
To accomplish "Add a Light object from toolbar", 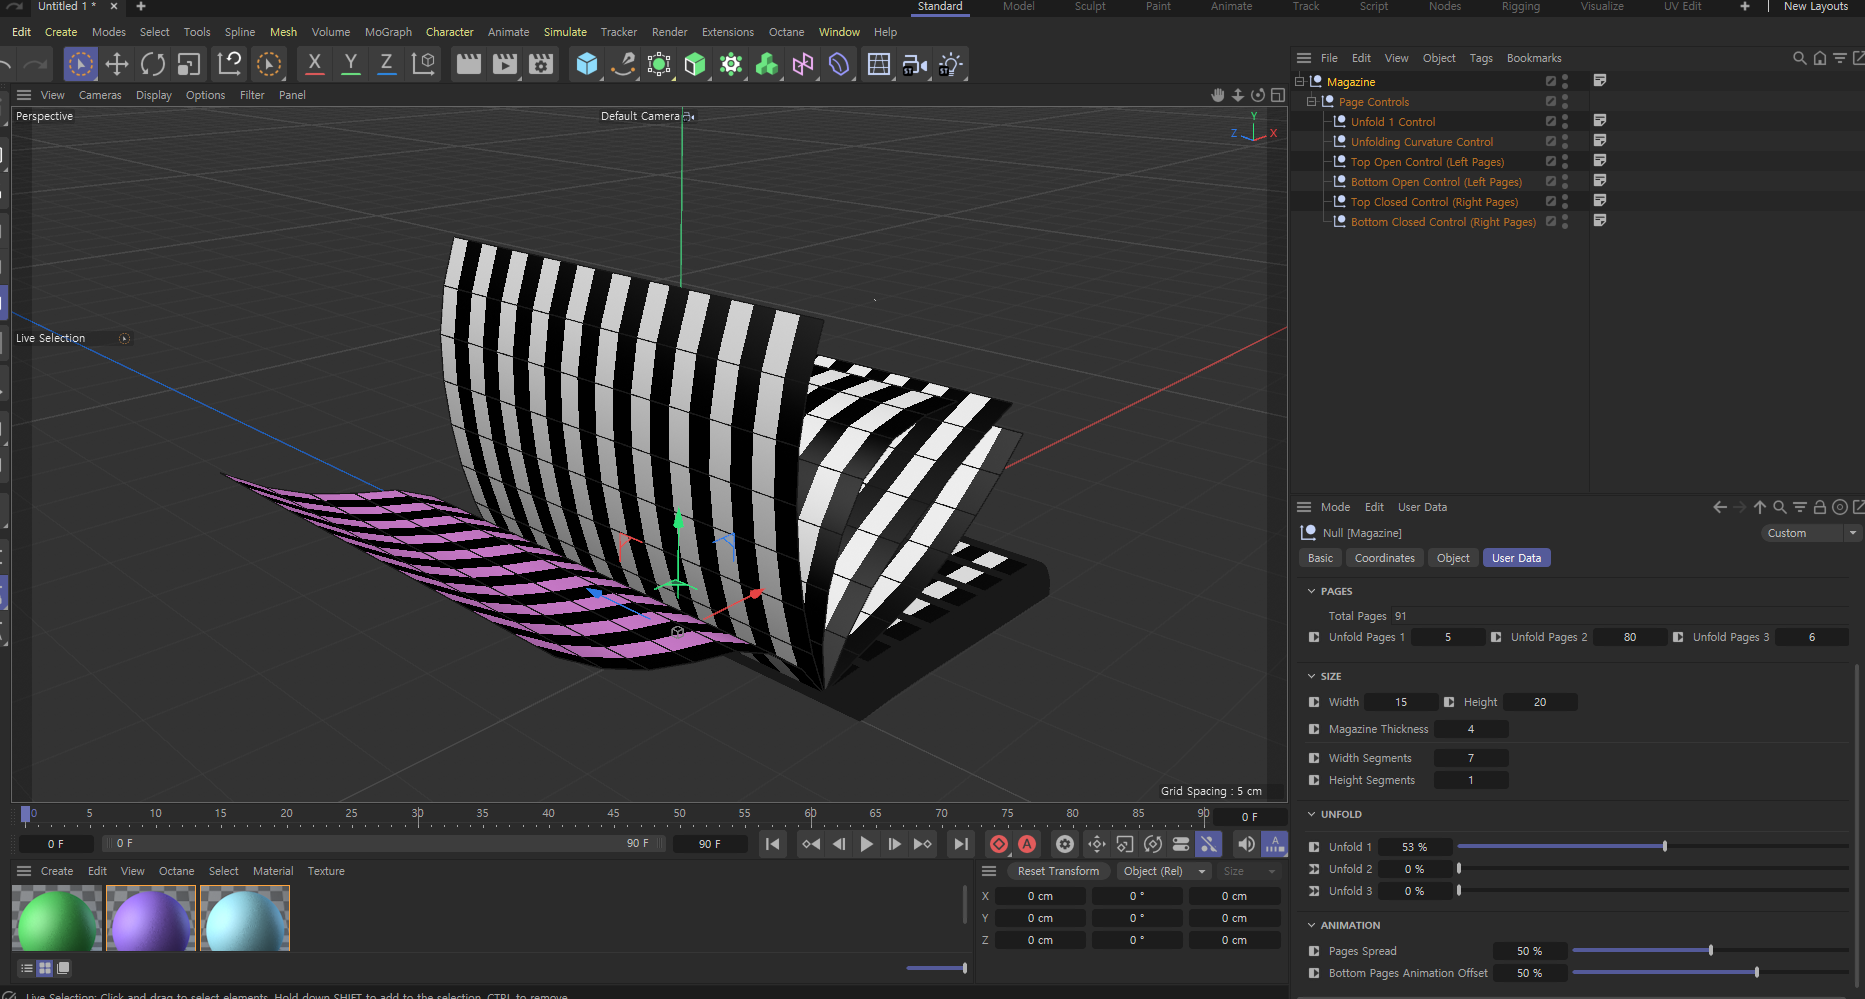I will [950, 65].
